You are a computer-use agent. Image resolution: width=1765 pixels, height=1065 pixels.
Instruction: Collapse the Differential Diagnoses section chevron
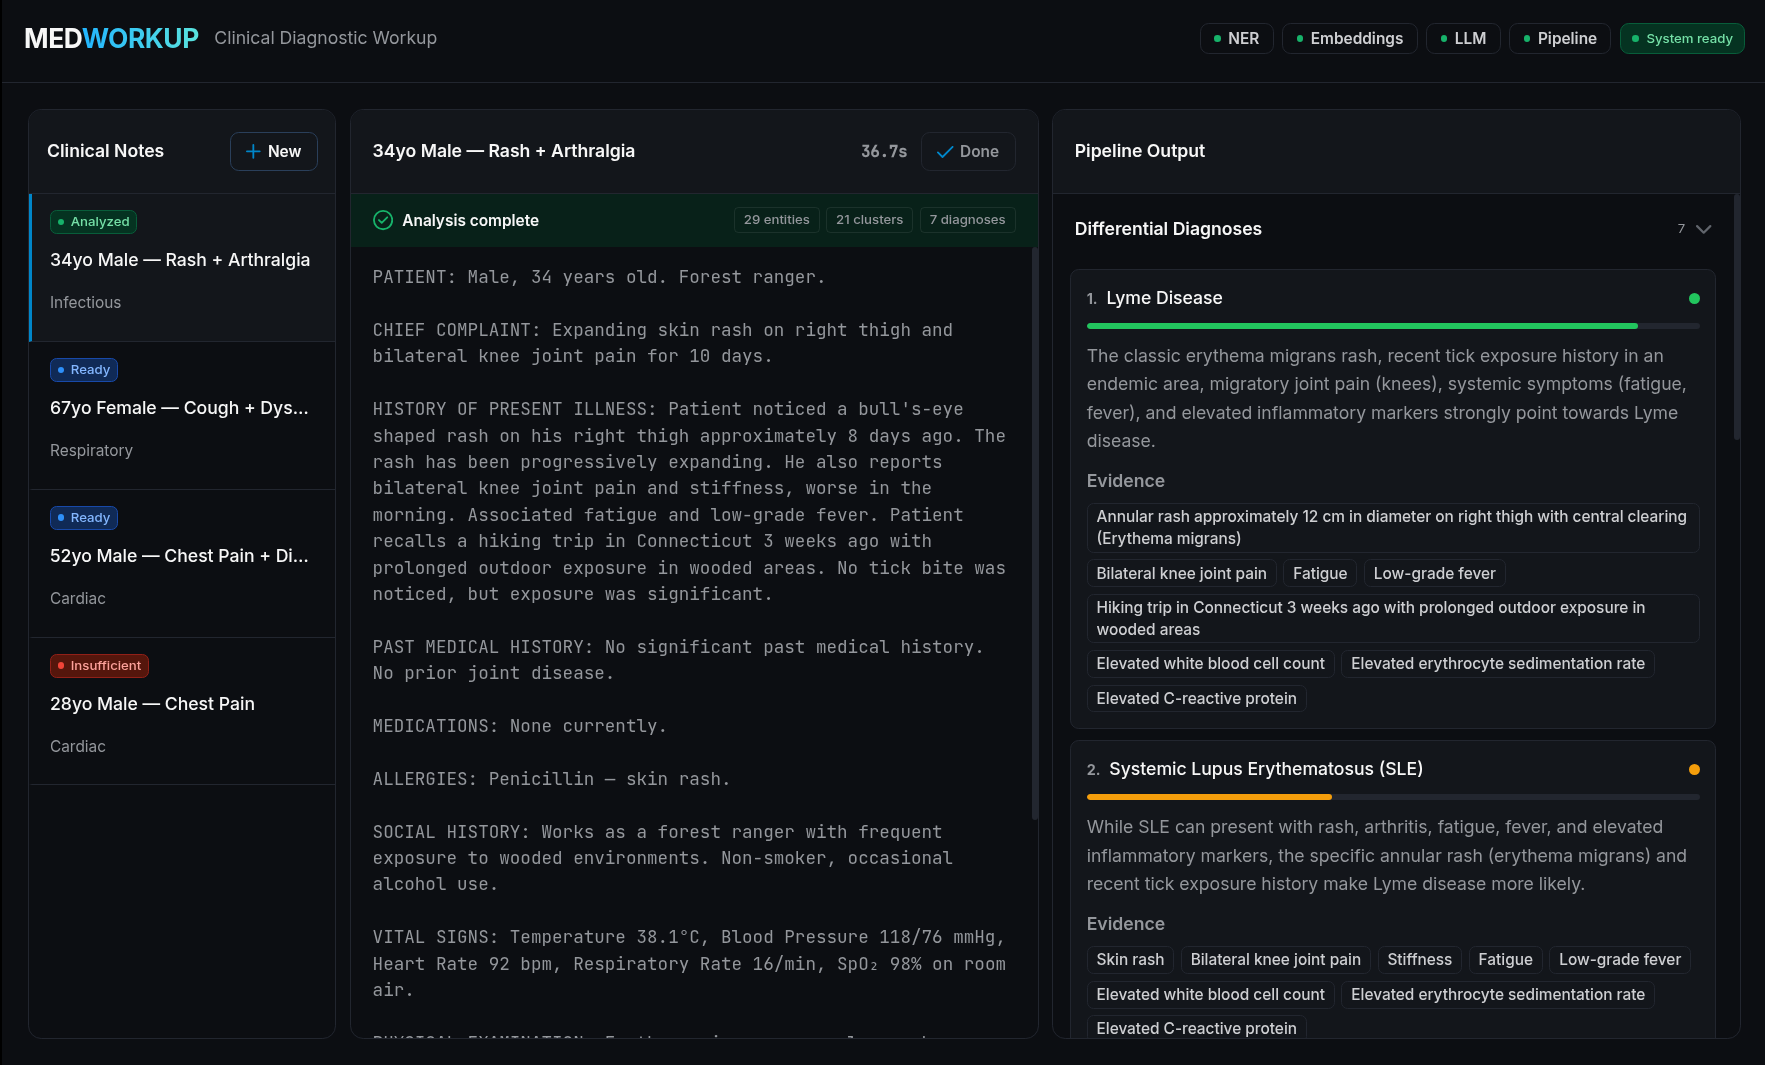coord(1704,229)
